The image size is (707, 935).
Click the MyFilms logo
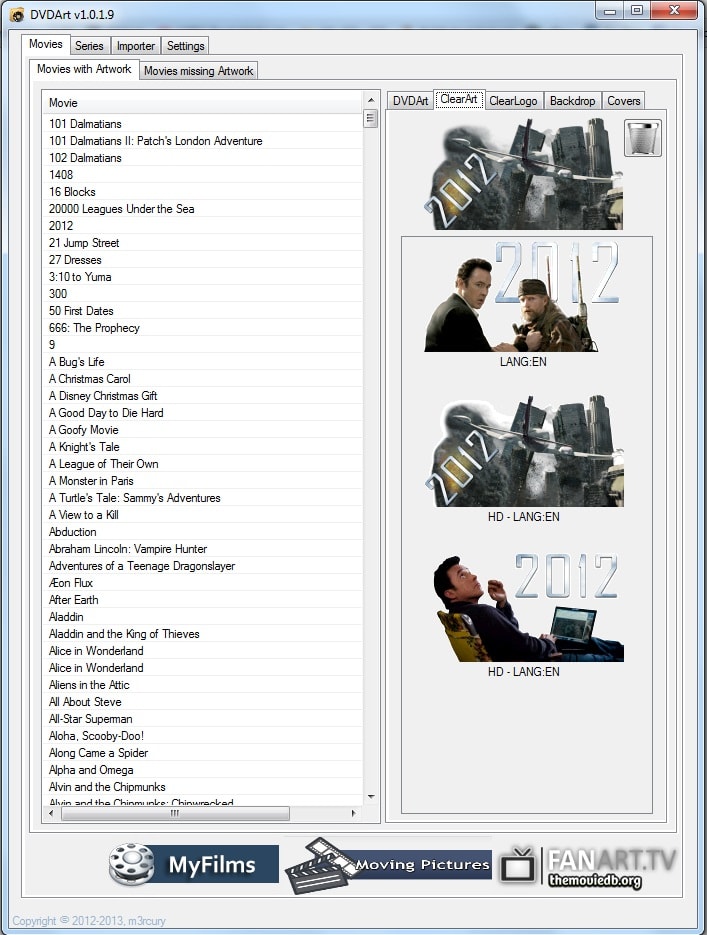(194, 863)
